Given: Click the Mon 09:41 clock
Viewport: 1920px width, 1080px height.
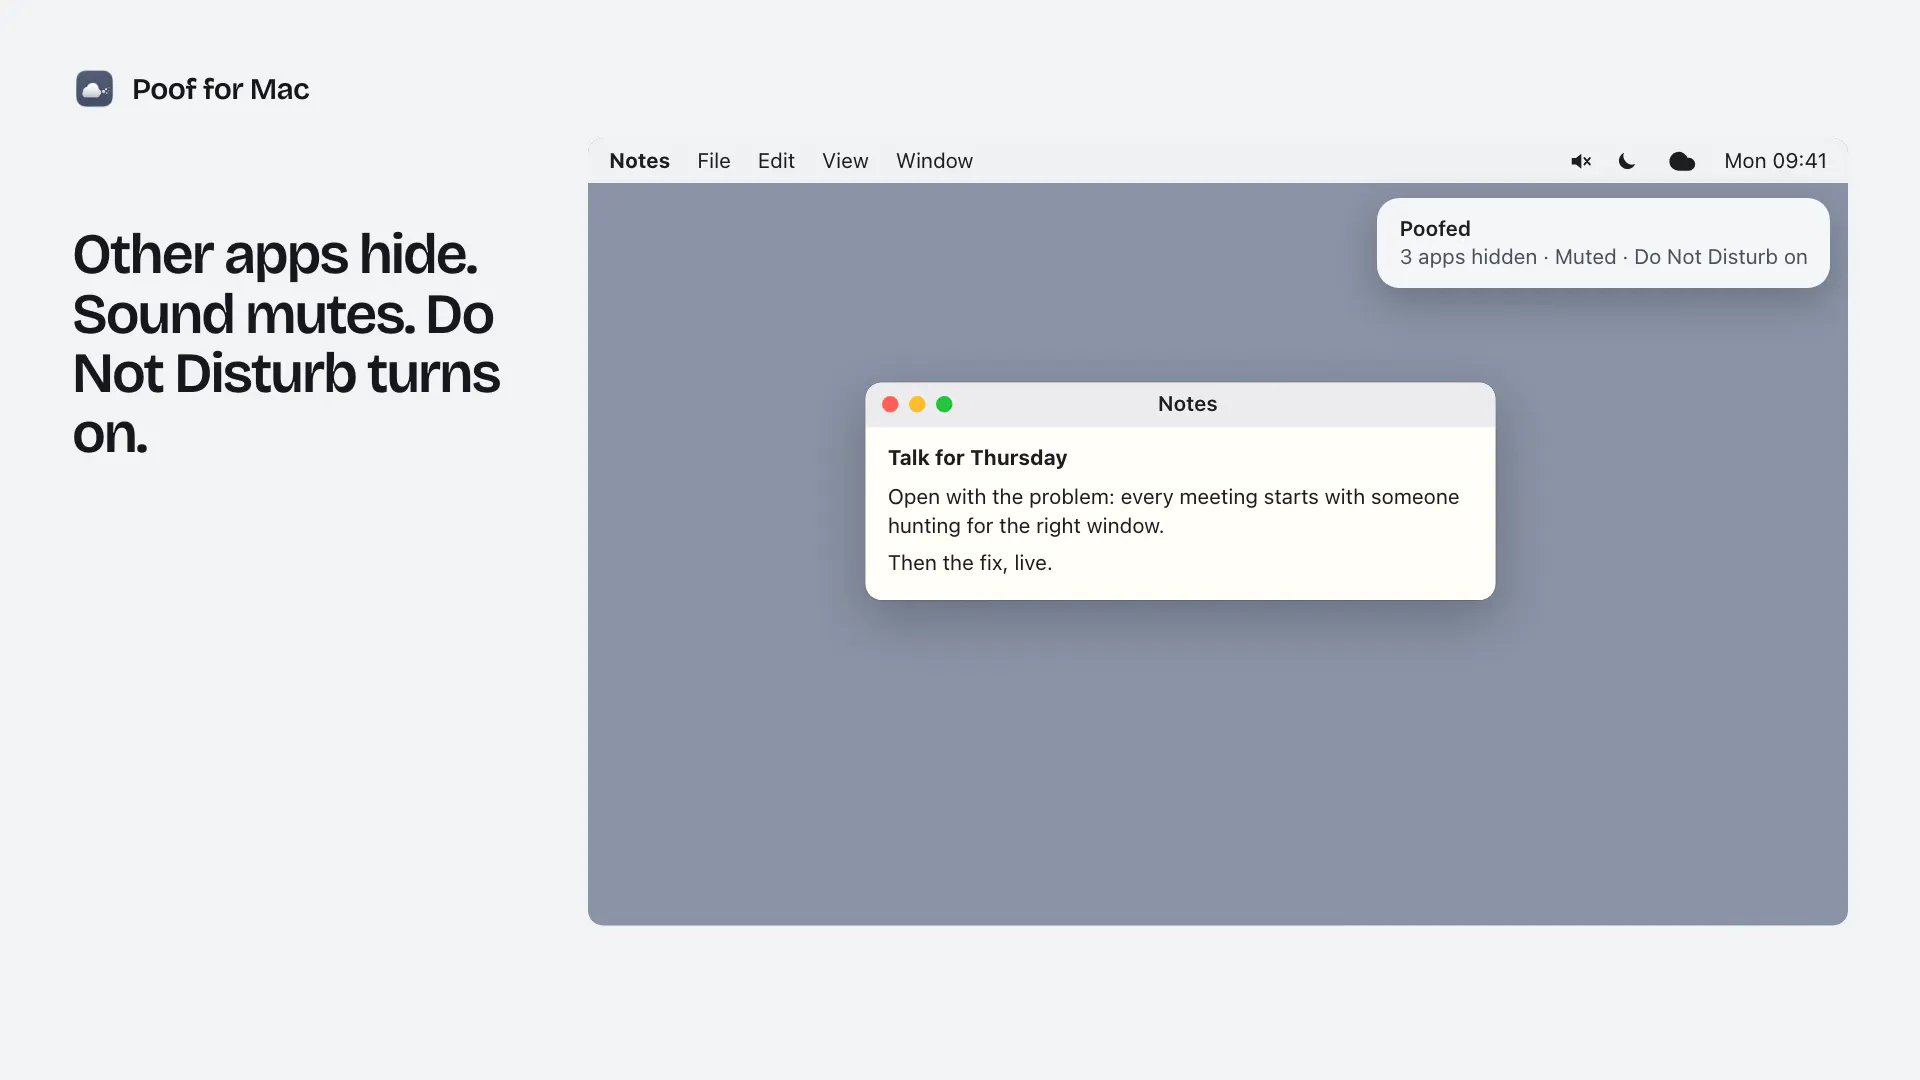Looking at the screenshot, I should 1775,161.
